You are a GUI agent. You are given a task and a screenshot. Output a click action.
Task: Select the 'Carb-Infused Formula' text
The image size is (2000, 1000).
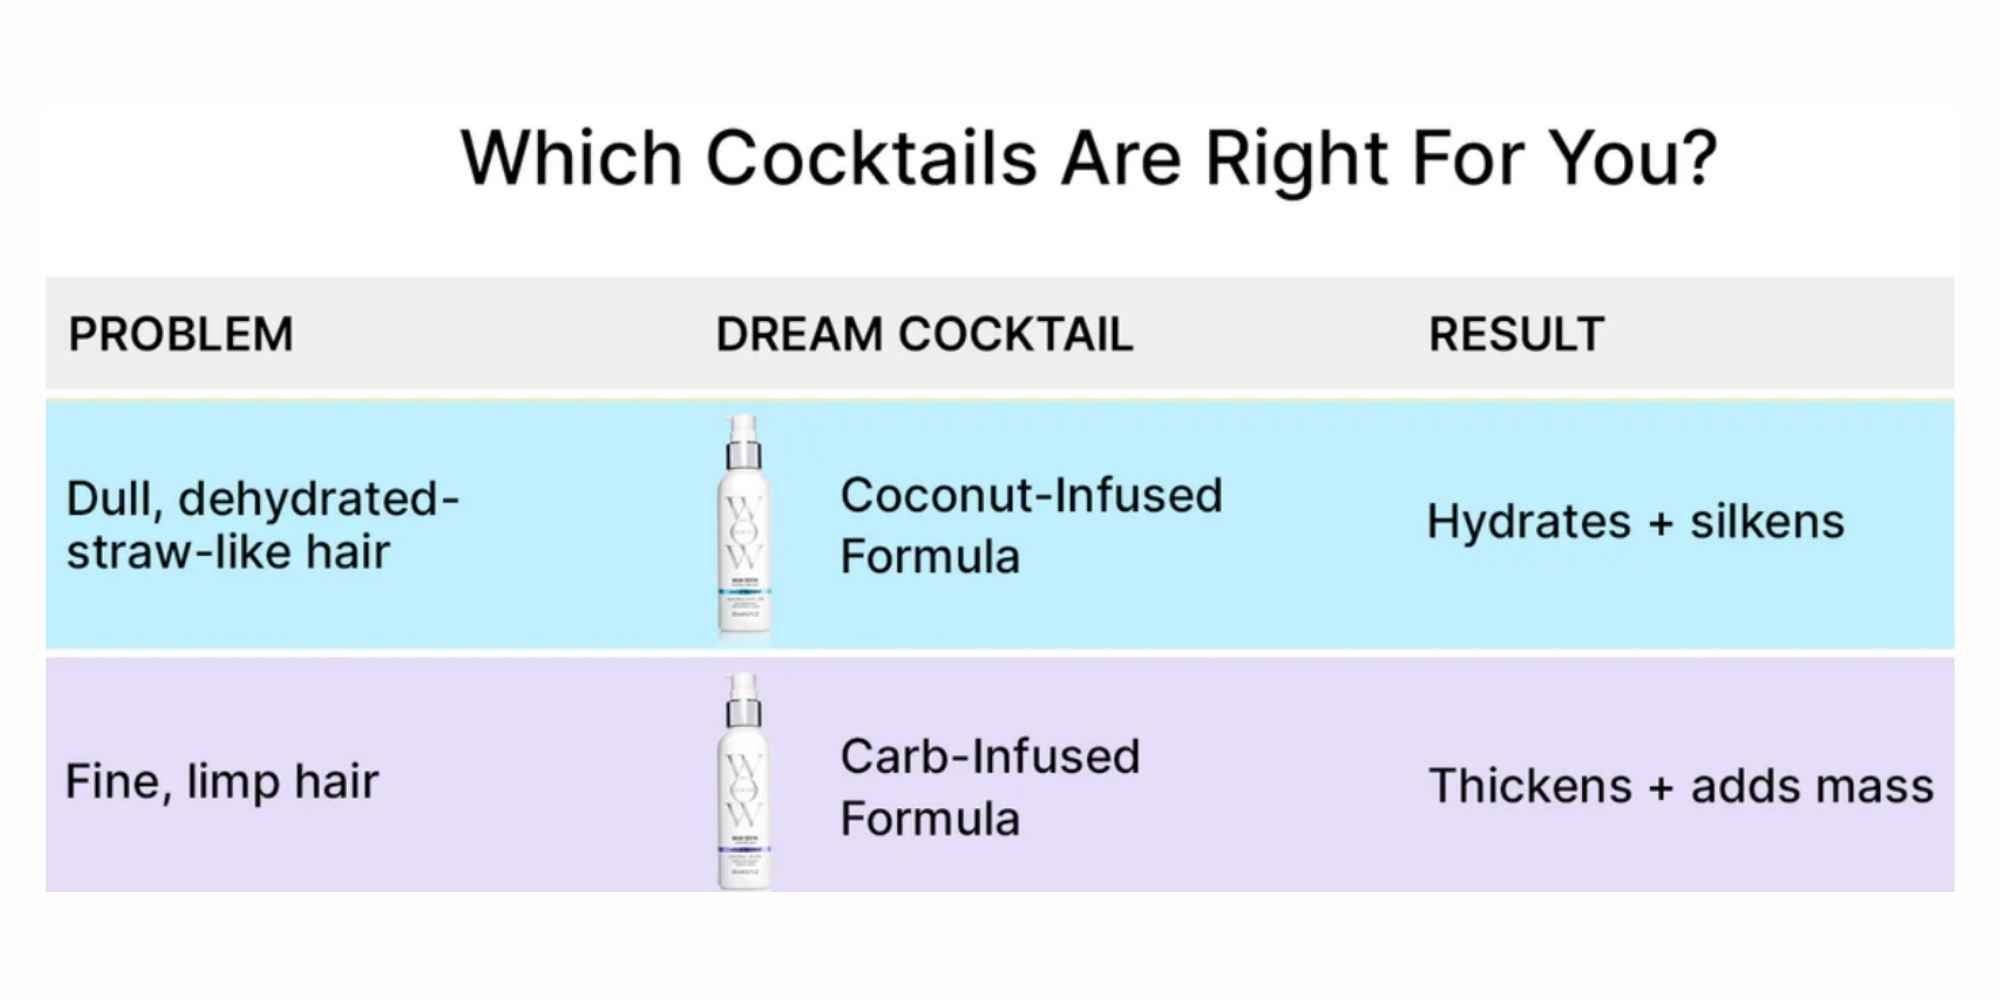[x=989, y=787]
